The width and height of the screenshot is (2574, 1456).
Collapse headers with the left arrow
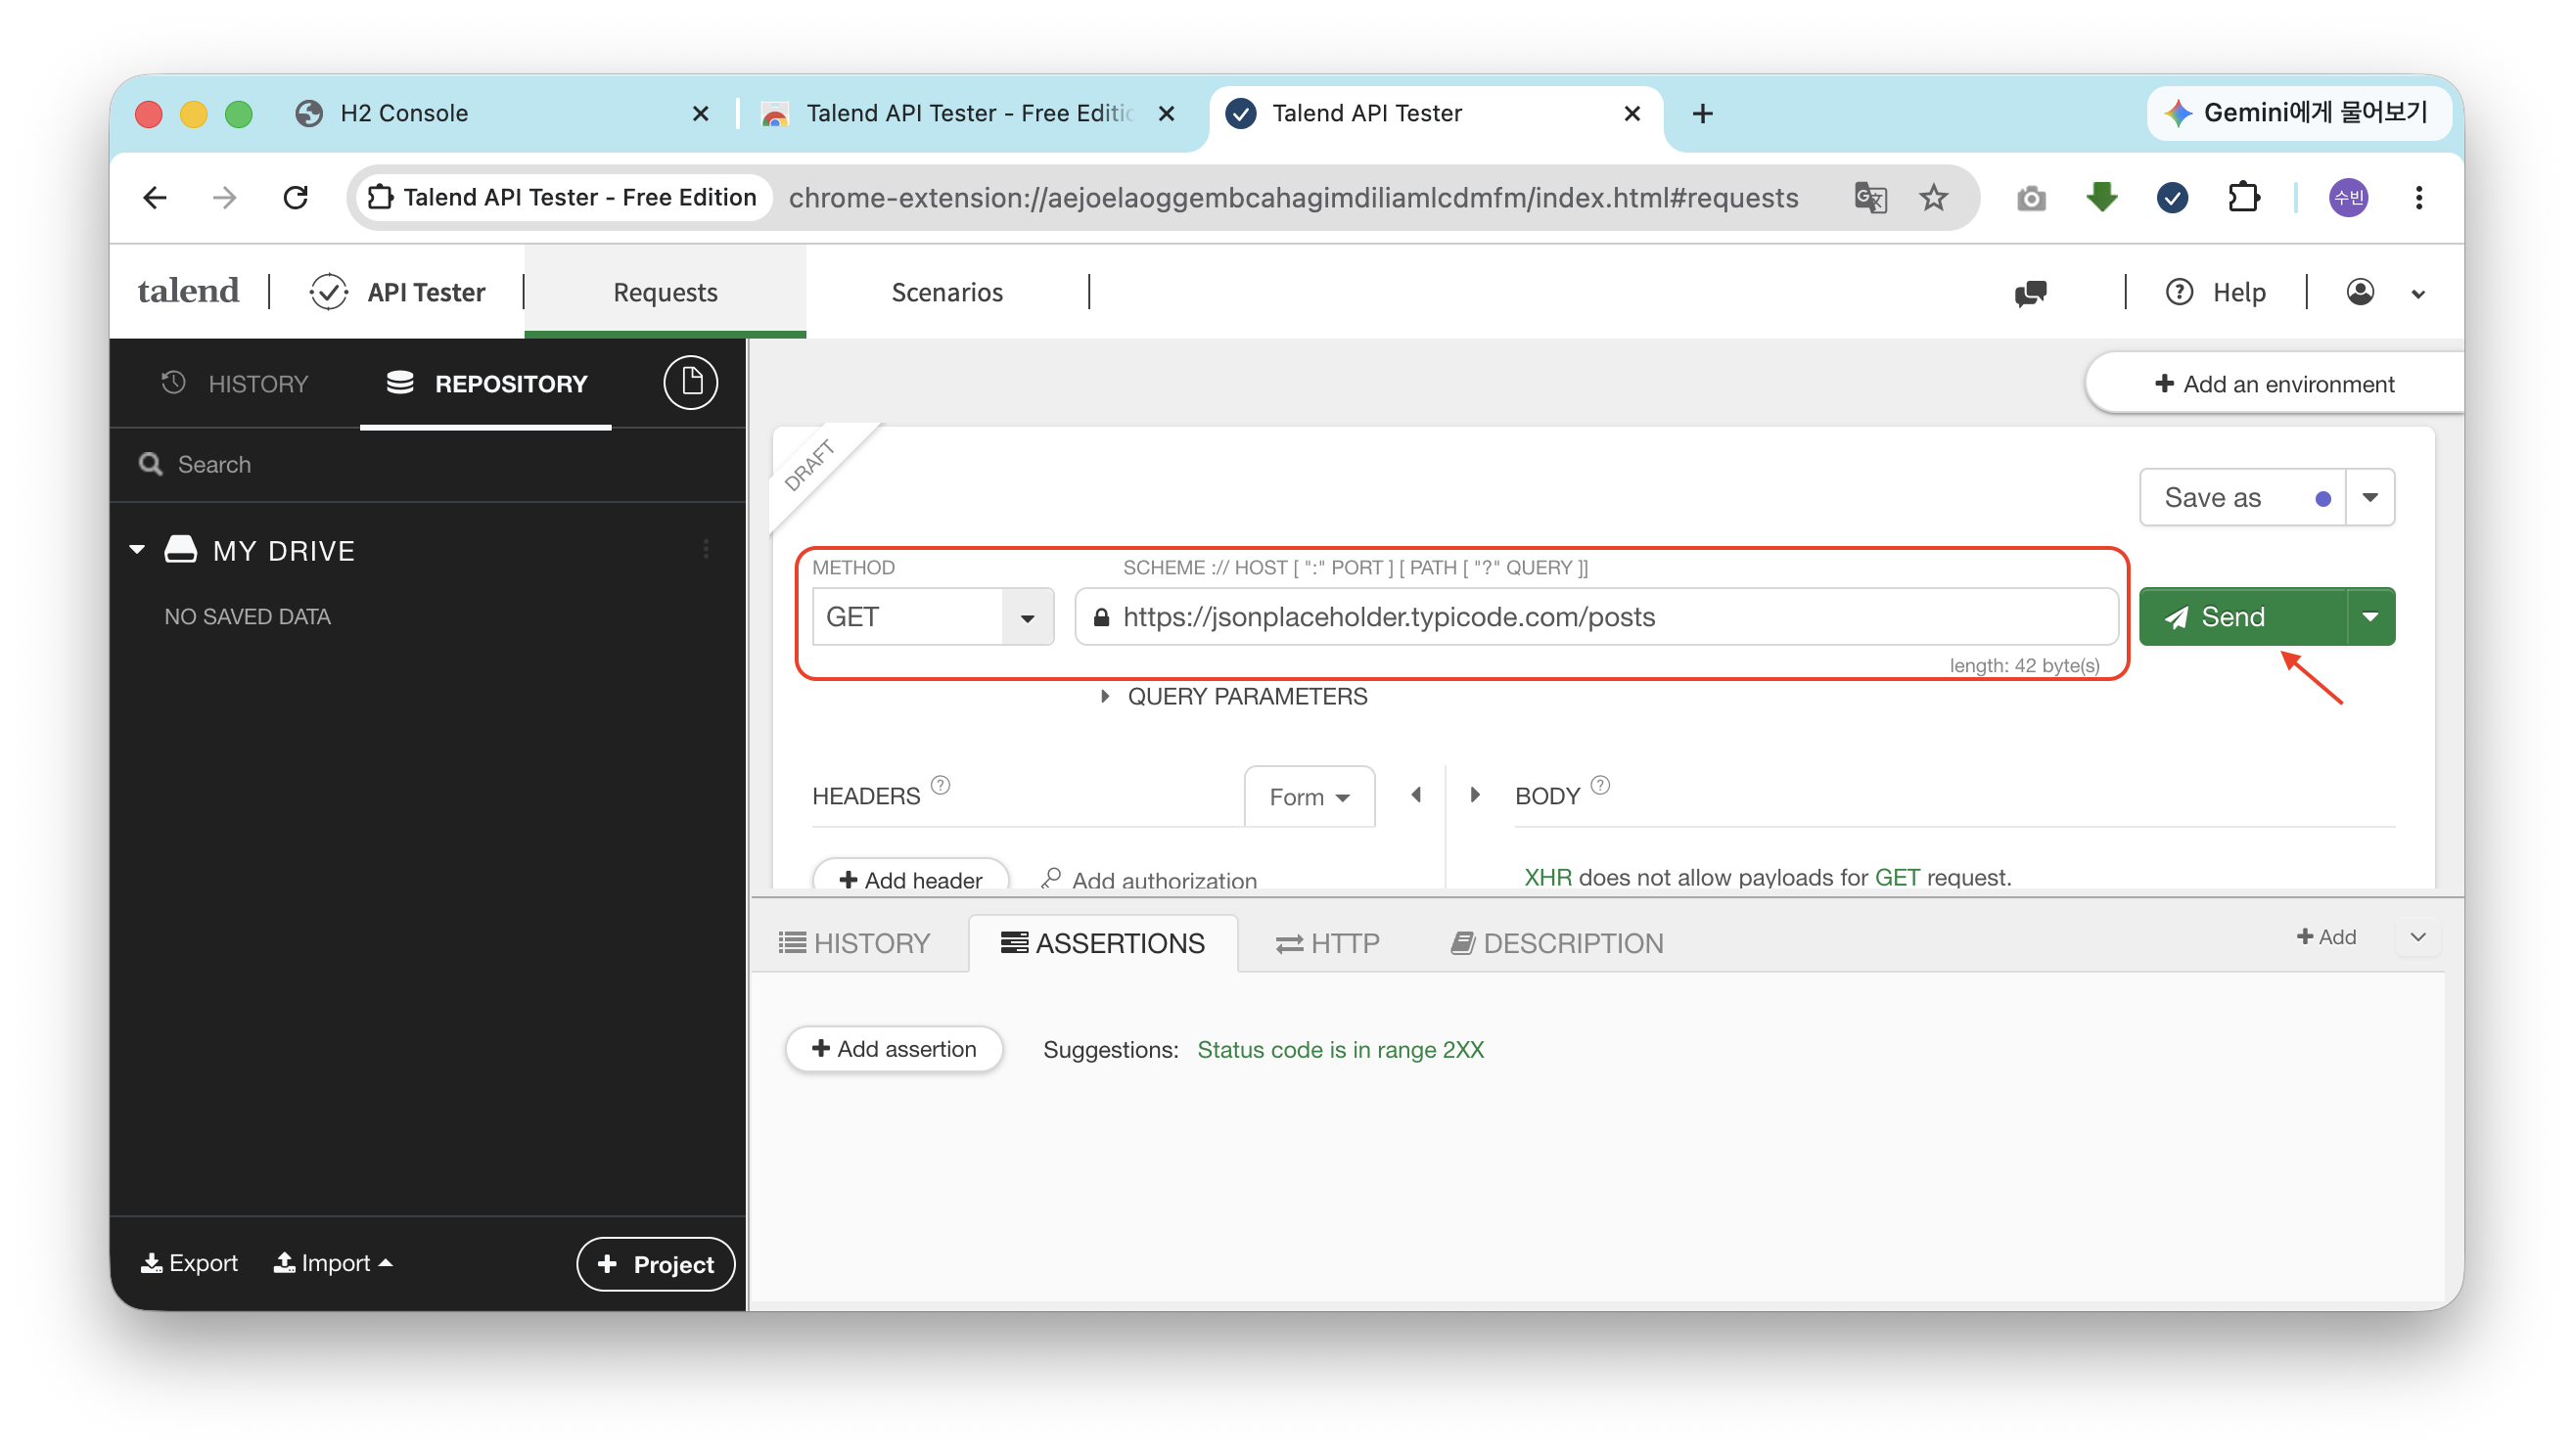pyautogui.click(x=1416, y=795)
